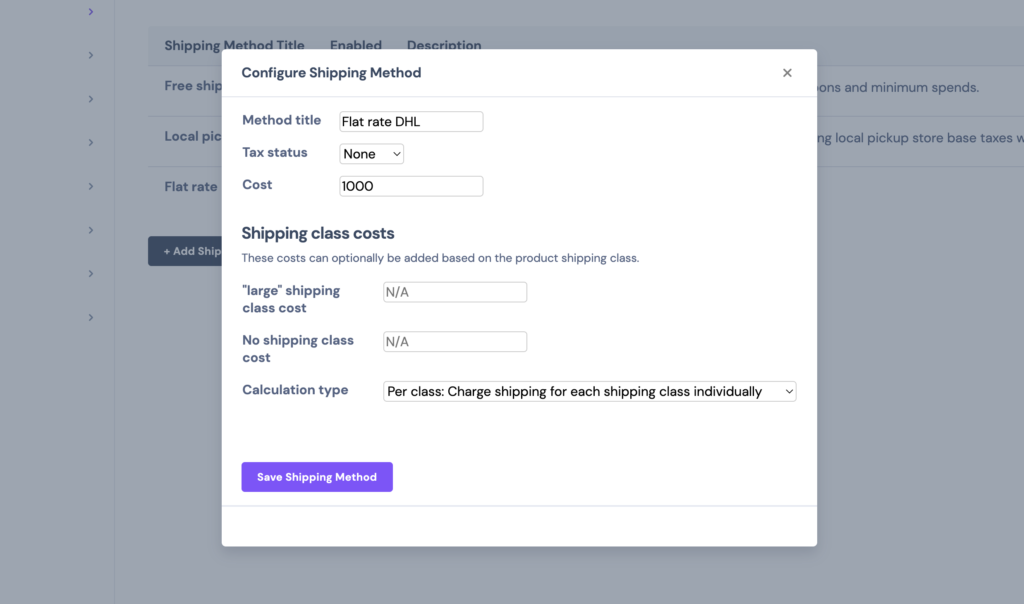Click the "Tax status" label
This screenshot has width=1024, height=604.
point(275,152)
